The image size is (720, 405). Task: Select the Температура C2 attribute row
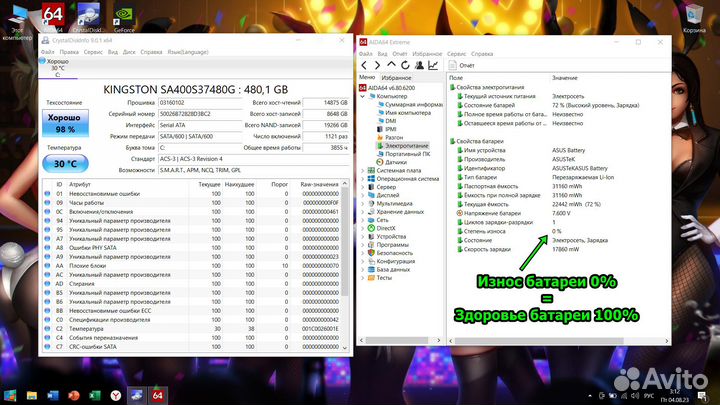click(x=192, y=328)
